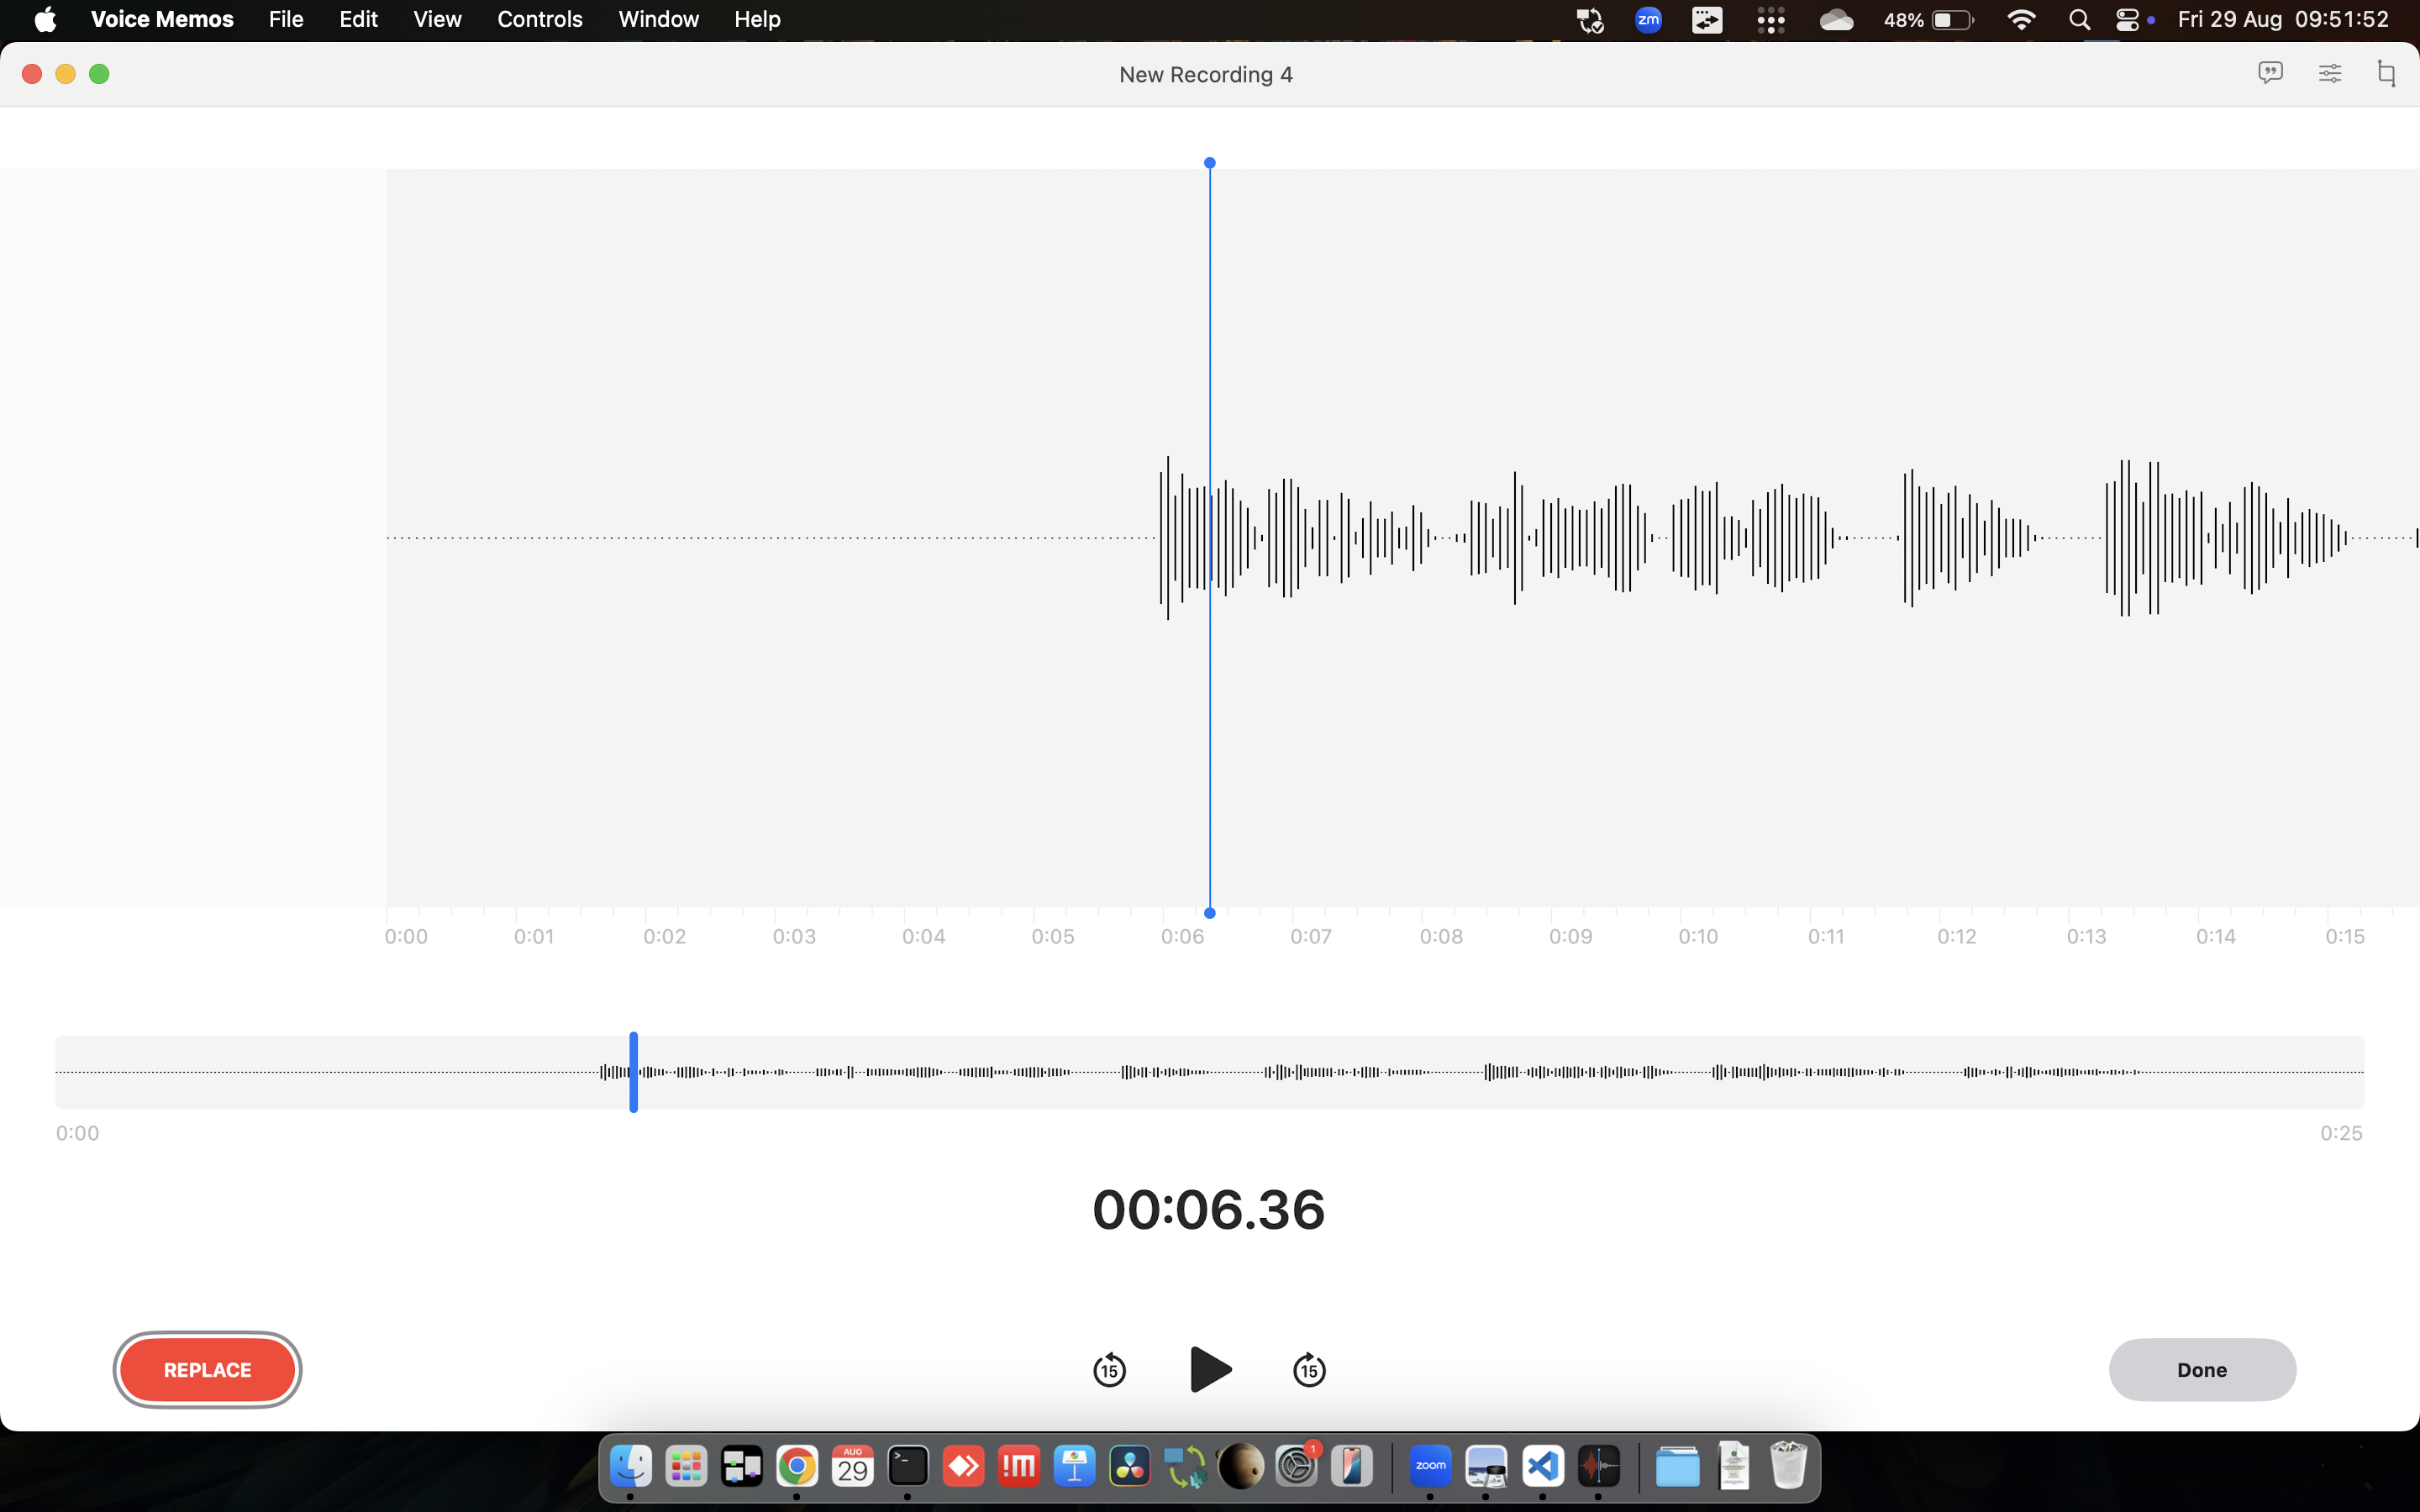Launch Visual Studio Code from Dock

pos(1542,1467)
